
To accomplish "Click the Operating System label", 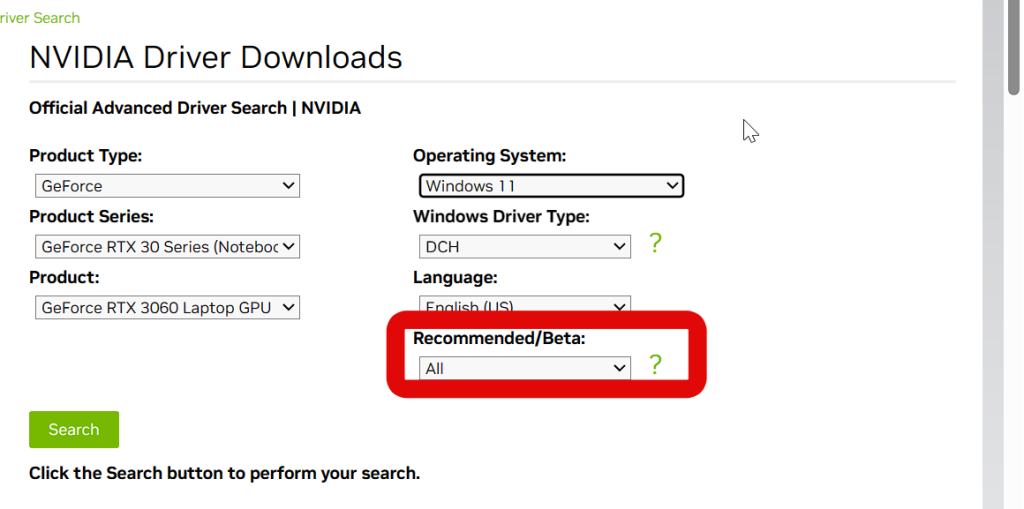I will [x=489, y=156].
